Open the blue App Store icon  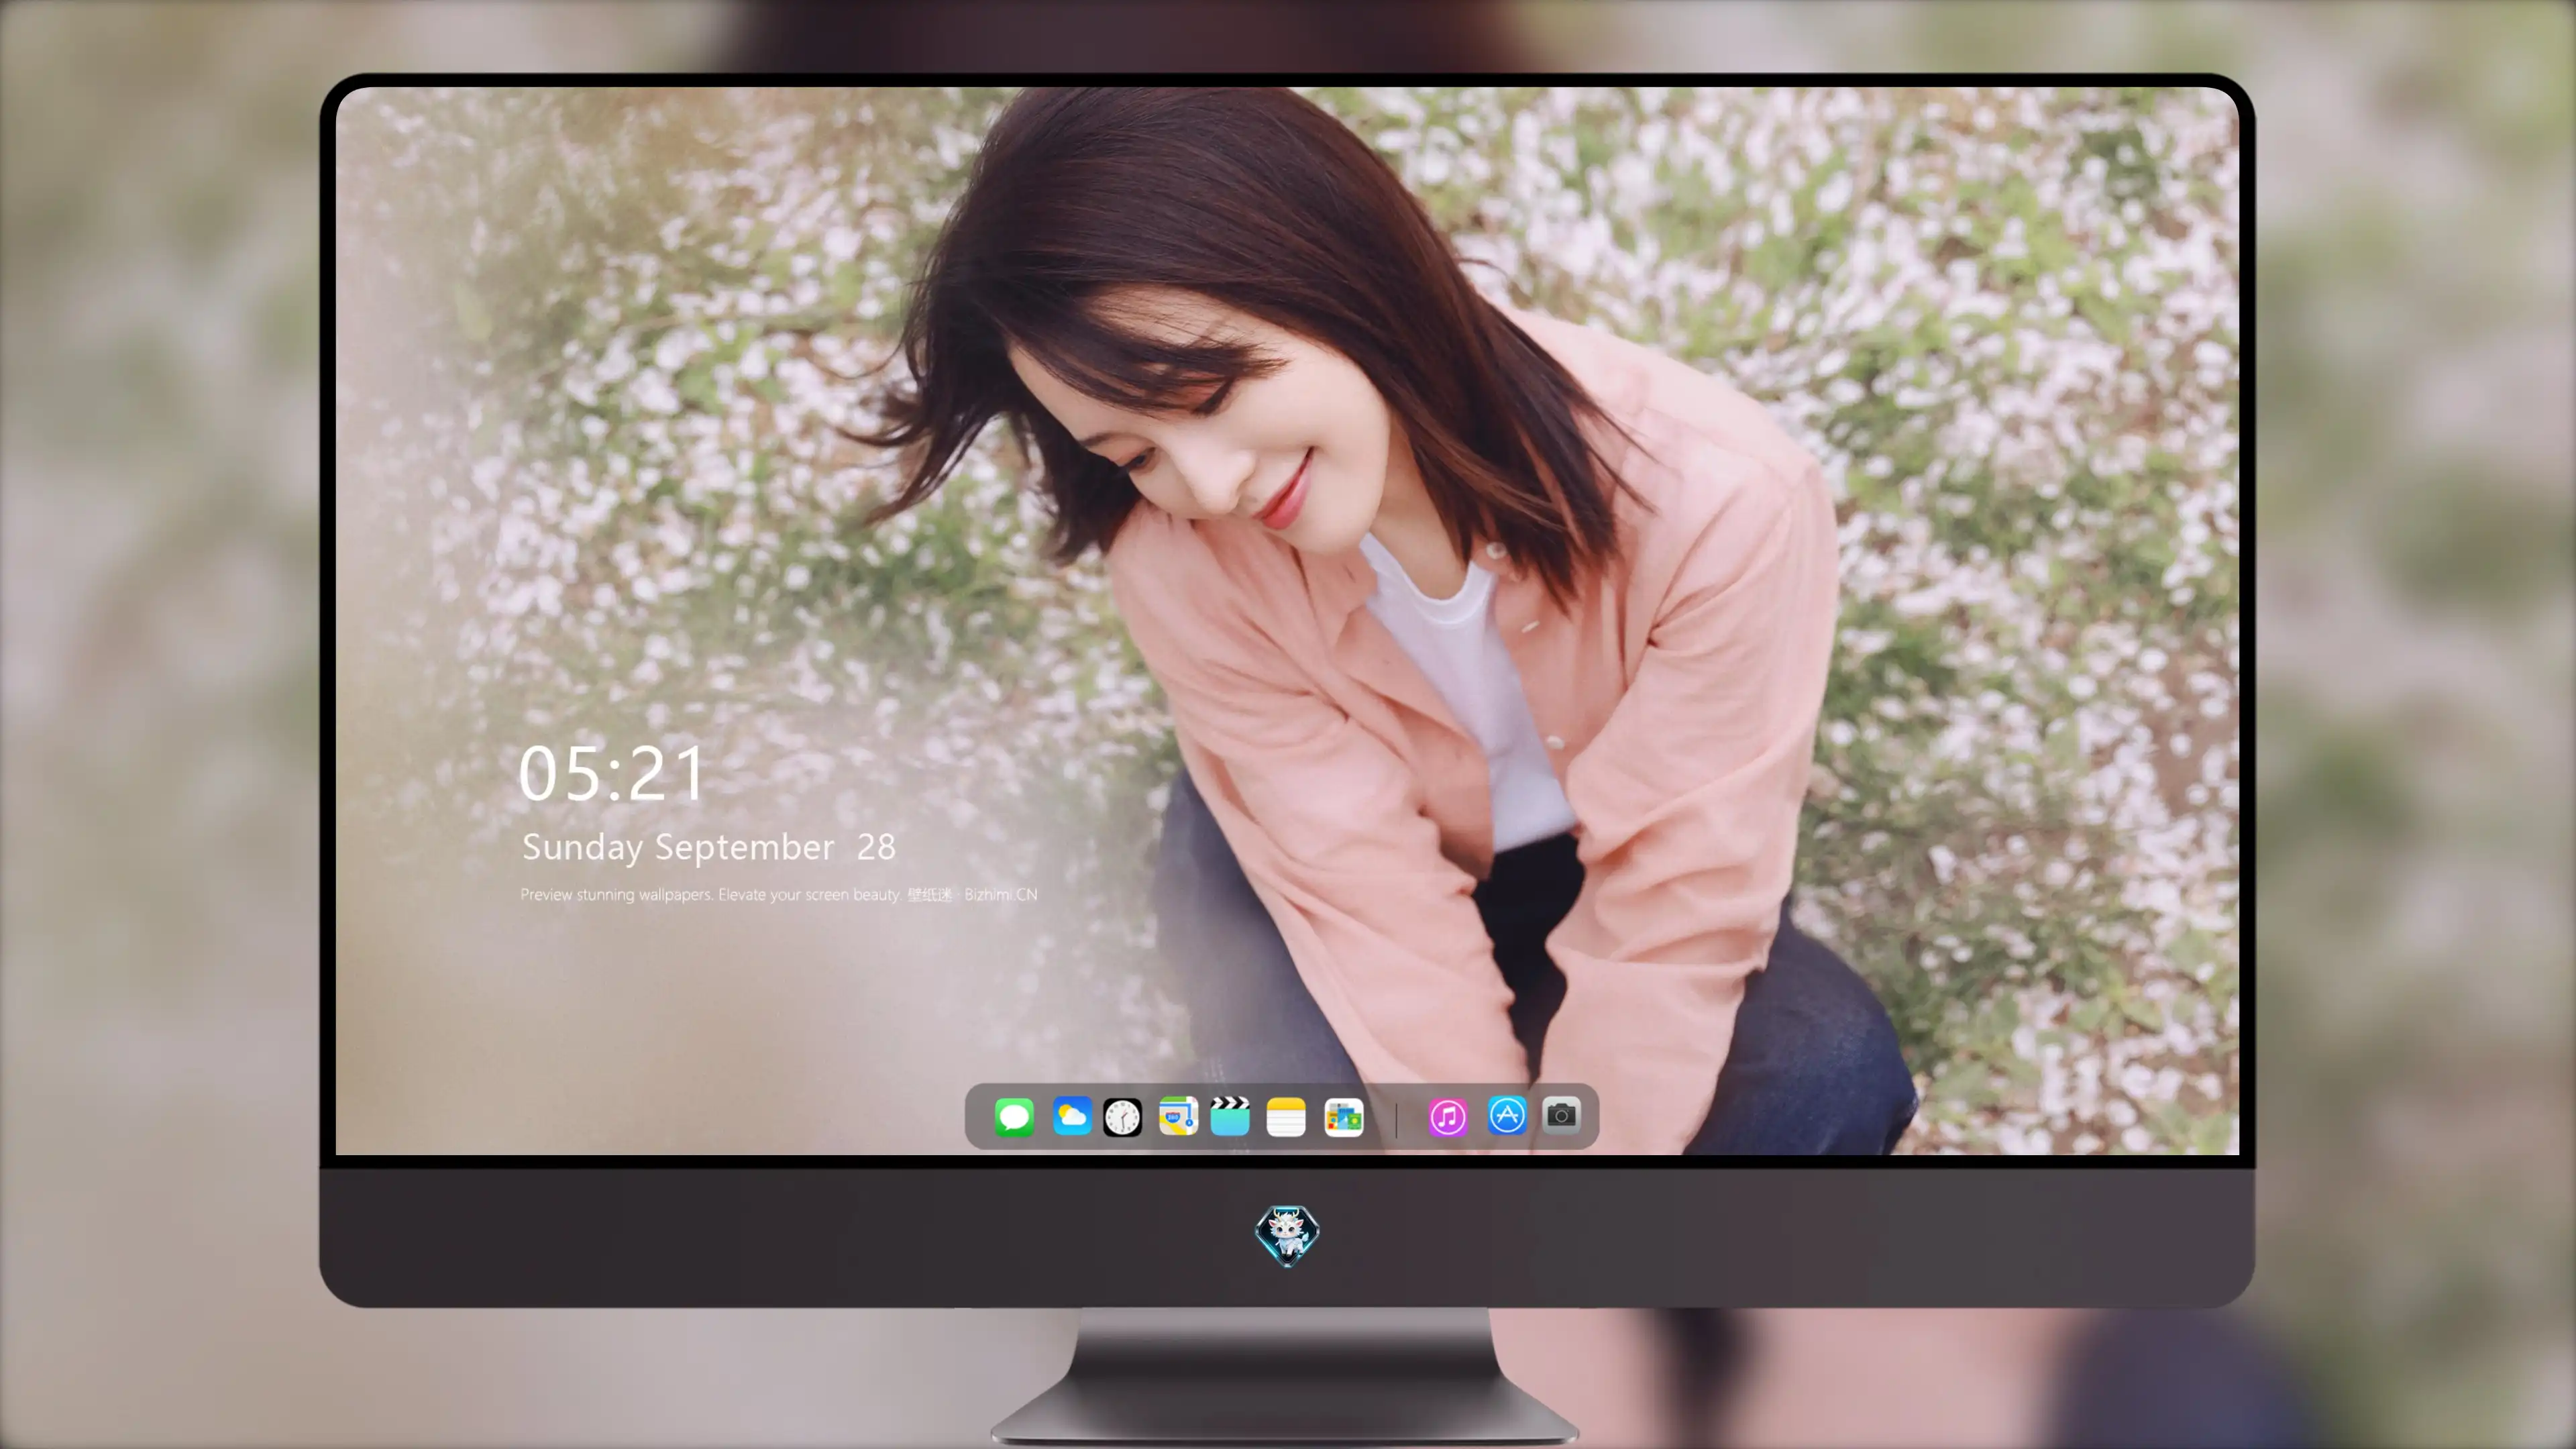click(1507, 1115)
